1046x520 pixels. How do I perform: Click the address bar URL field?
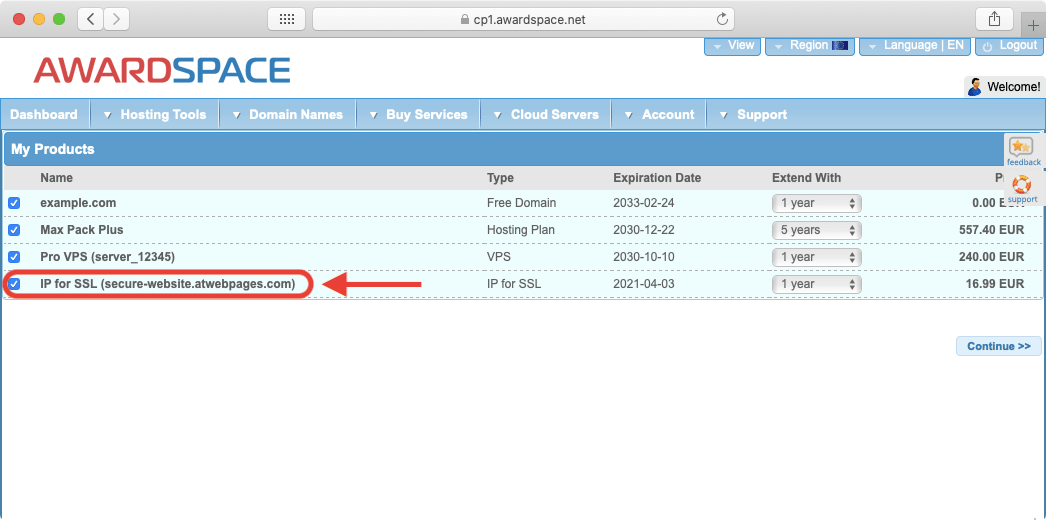click(523, 19)
